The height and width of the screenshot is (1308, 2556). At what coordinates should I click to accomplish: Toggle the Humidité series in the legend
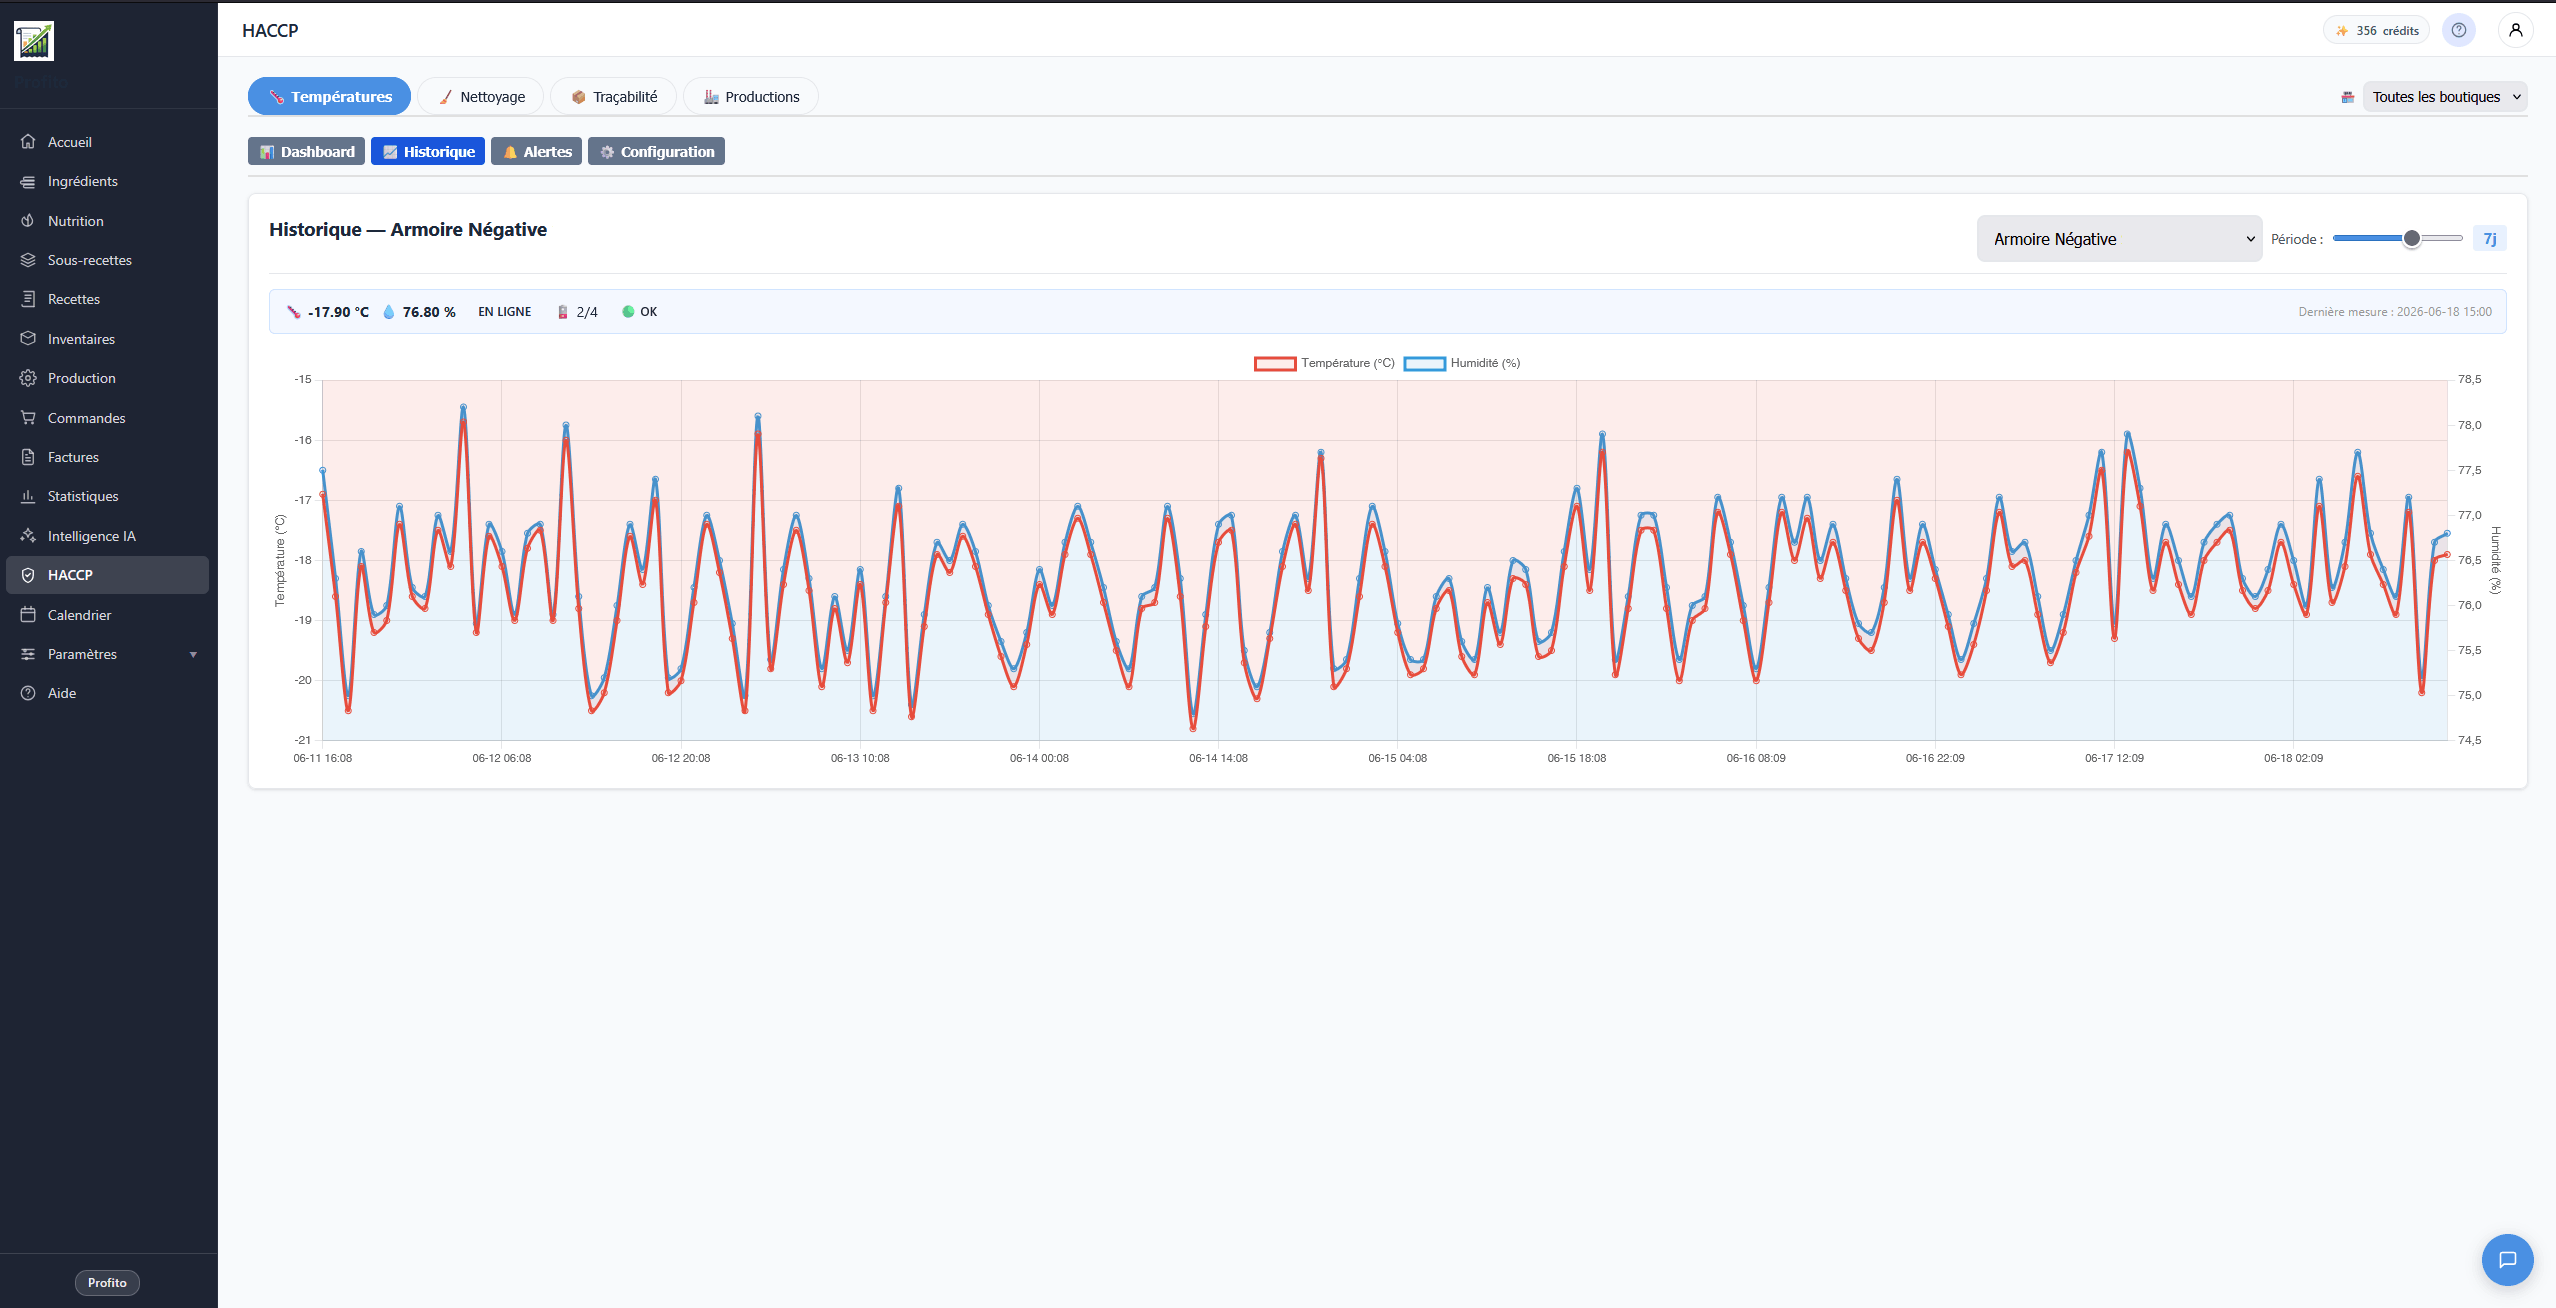pos(1461,363)
